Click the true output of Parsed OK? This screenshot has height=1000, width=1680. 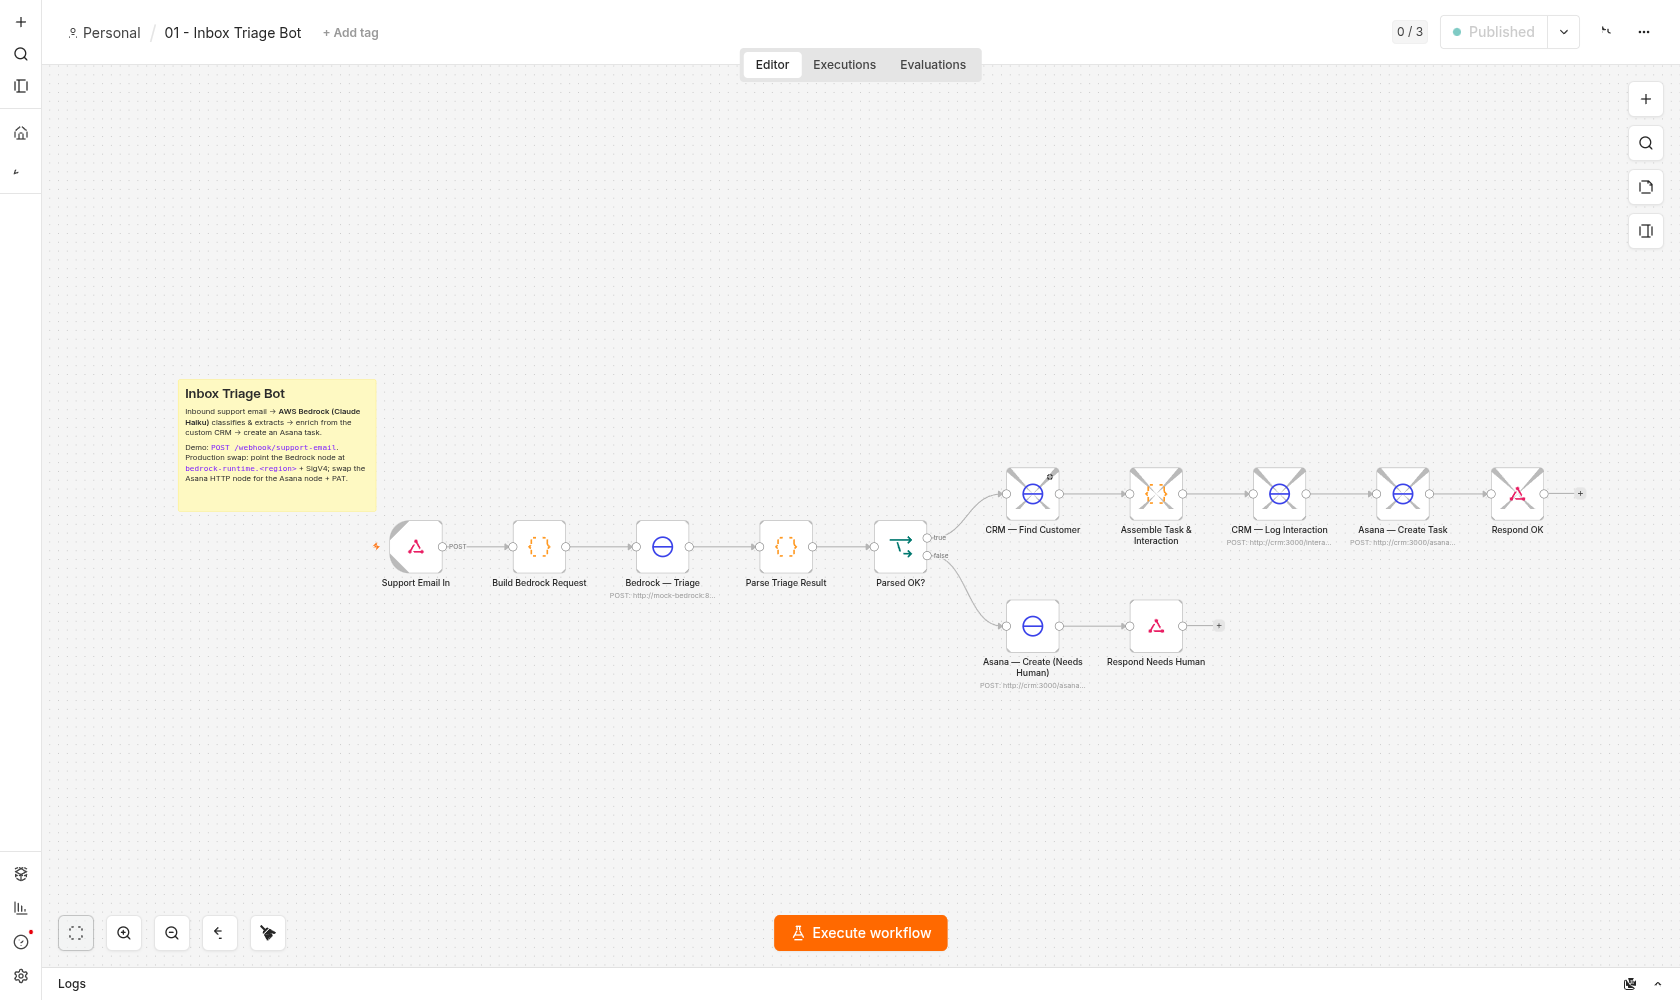point(928,538)
